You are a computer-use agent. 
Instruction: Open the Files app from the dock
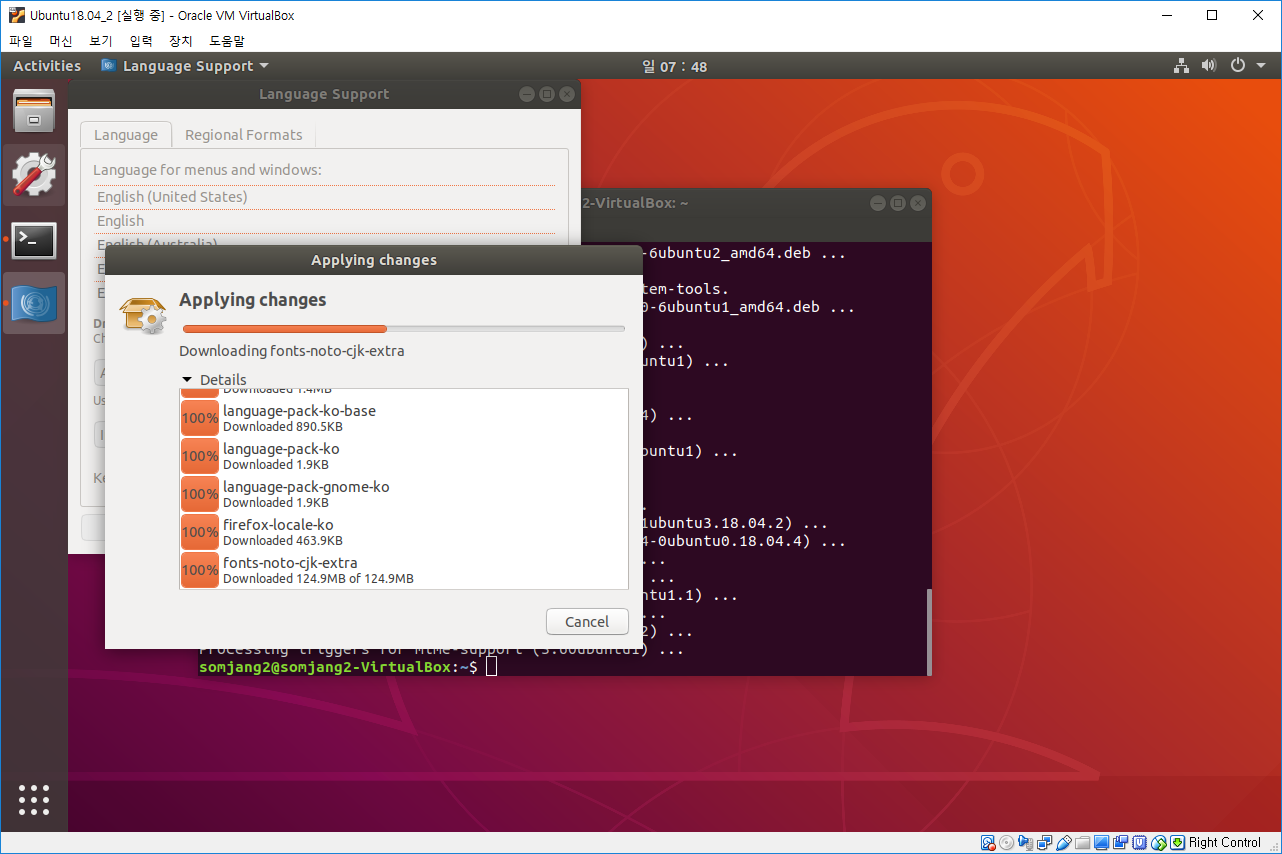coord(34,111)
